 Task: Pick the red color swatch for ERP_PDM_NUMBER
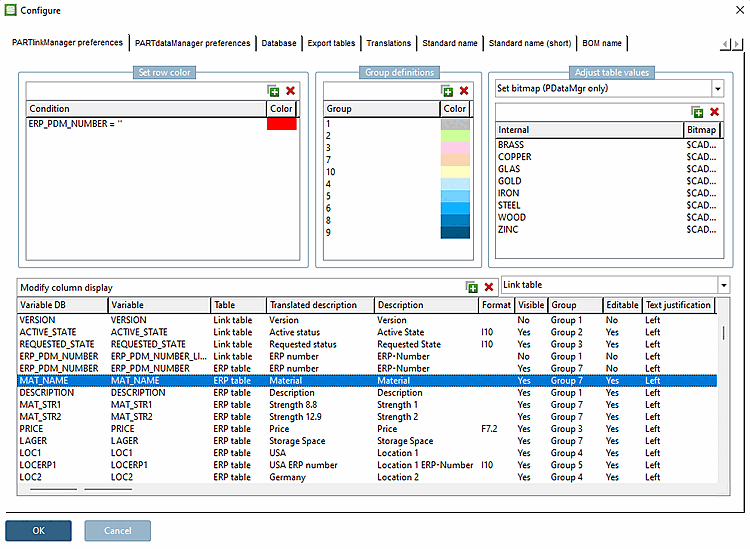tap(281, 124)
